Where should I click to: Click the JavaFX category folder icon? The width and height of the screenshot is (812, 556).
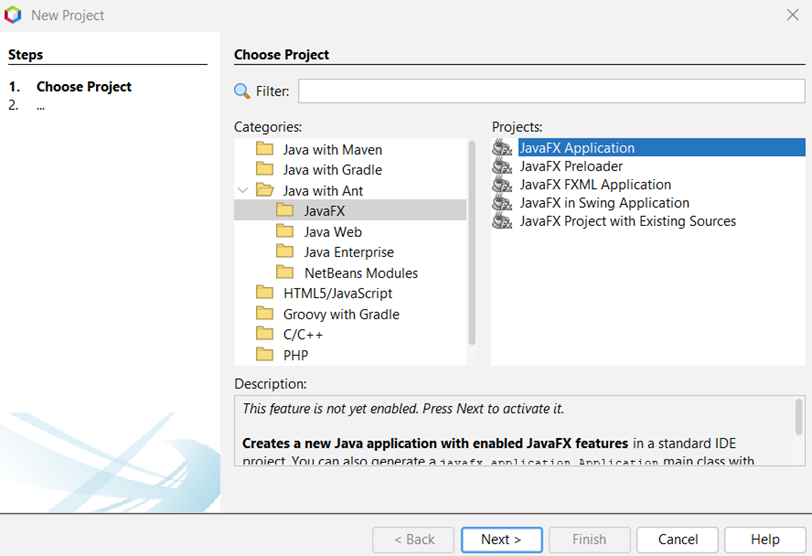click(285, 210)
